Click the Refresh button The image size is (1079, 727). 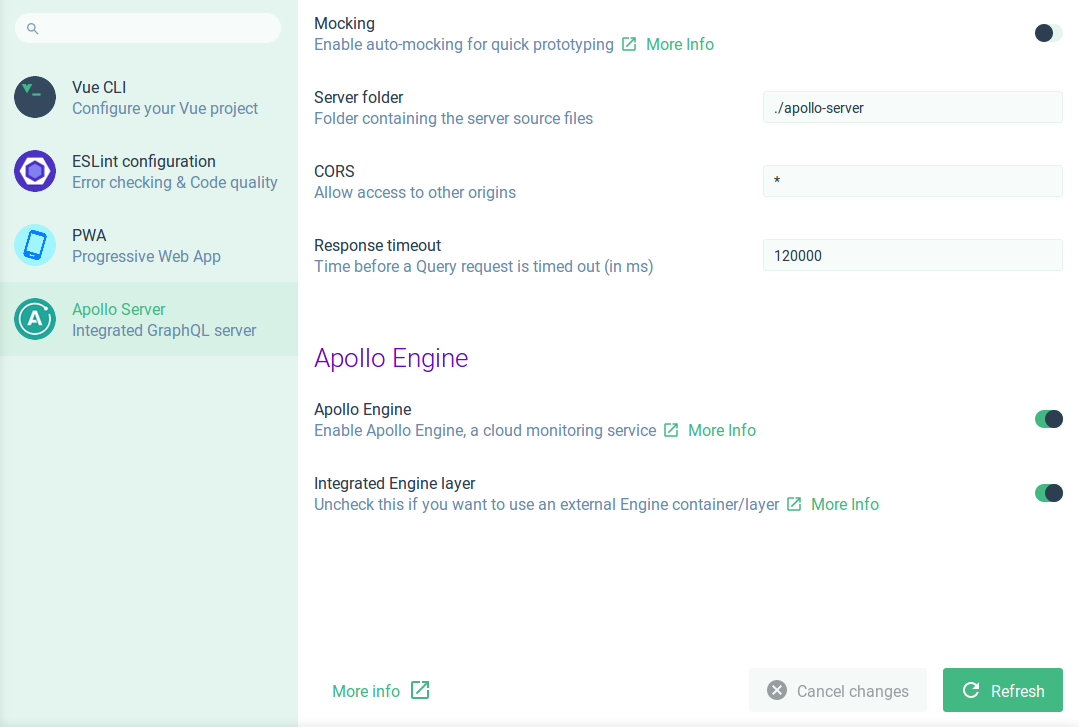coord(1003,690)
